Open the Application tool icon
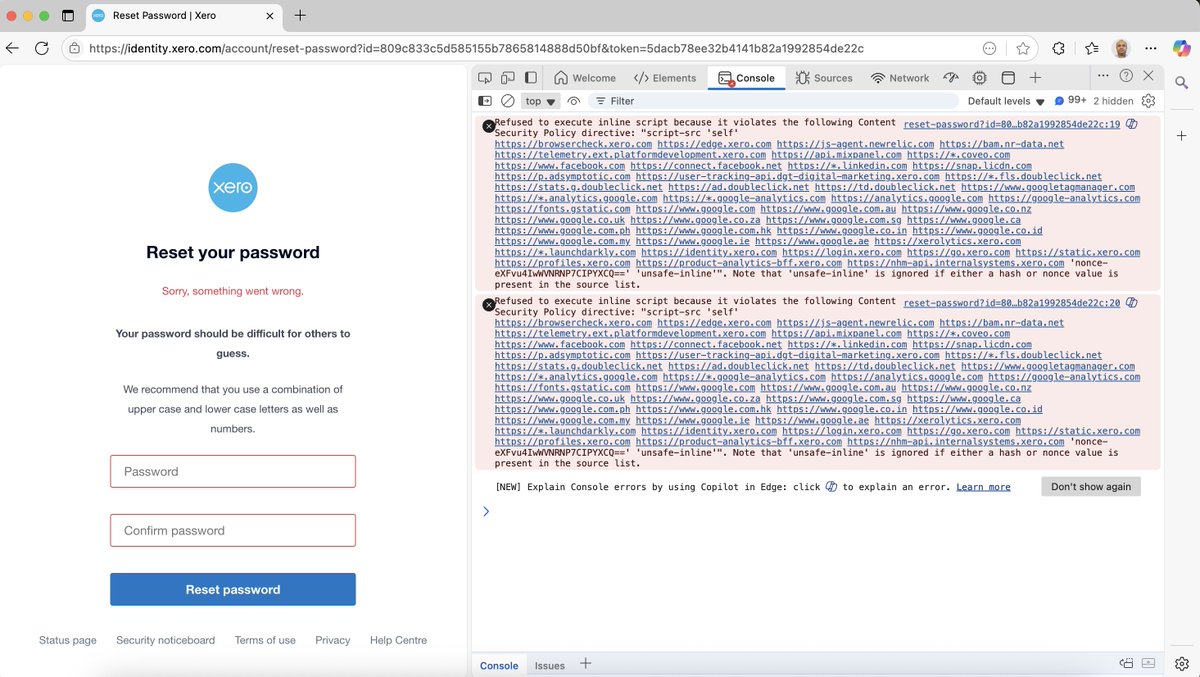The height and width of the screenshot is (677, 1200). coord(1008,78)
